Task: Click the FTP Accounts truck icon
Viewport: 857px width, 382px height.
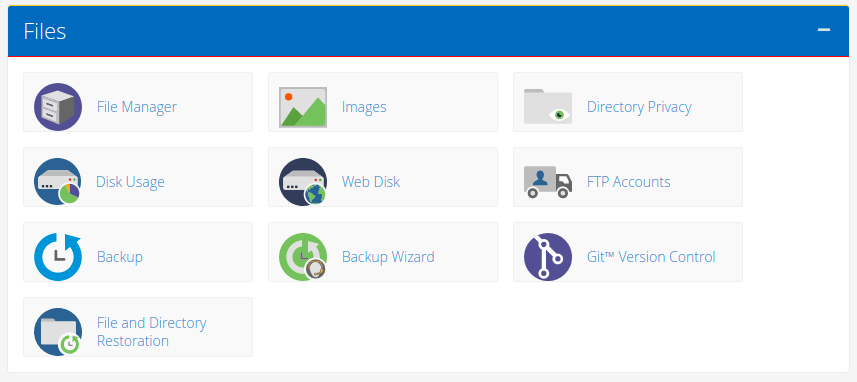Action: pyautogui.click(x=548, y=182)
